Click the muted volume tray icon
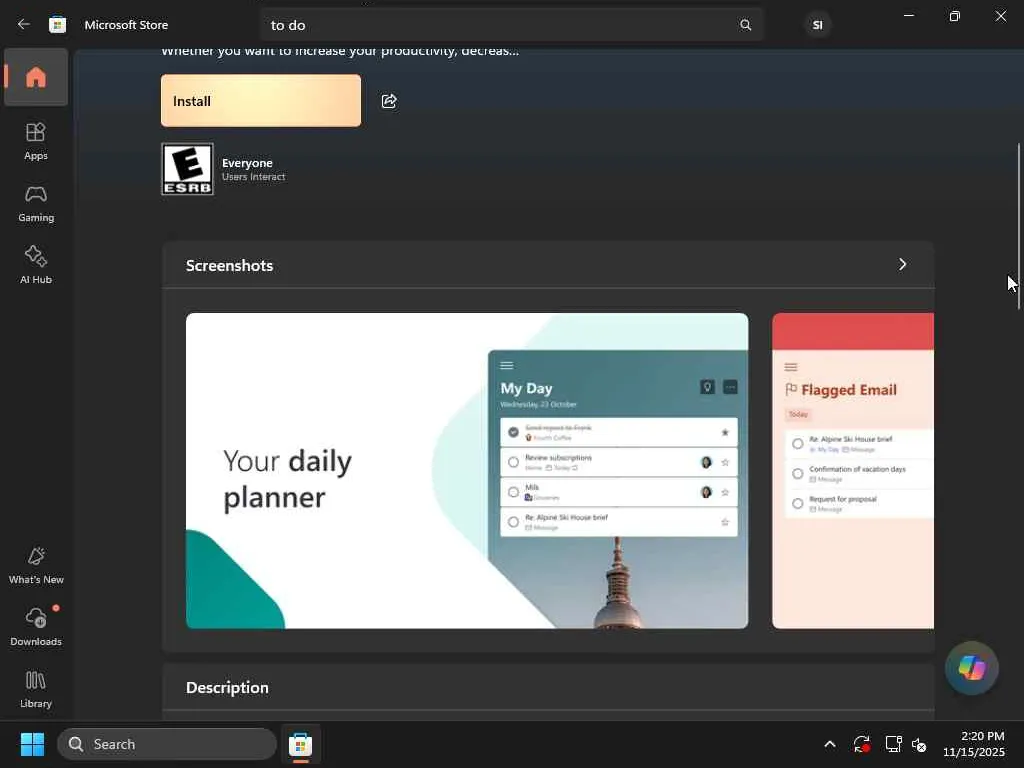 [920, 744]
